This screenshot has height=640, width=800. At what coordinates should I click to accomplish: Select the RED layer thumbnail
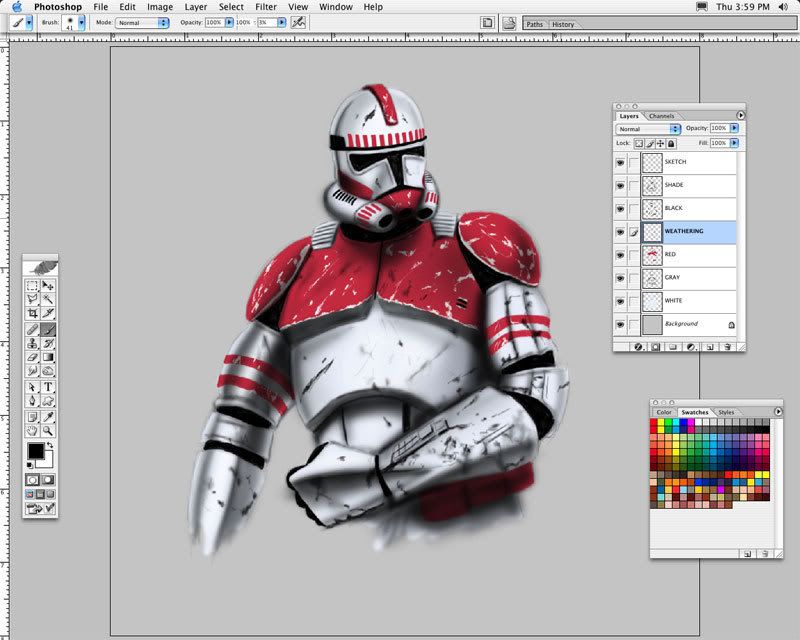[652, 255]
